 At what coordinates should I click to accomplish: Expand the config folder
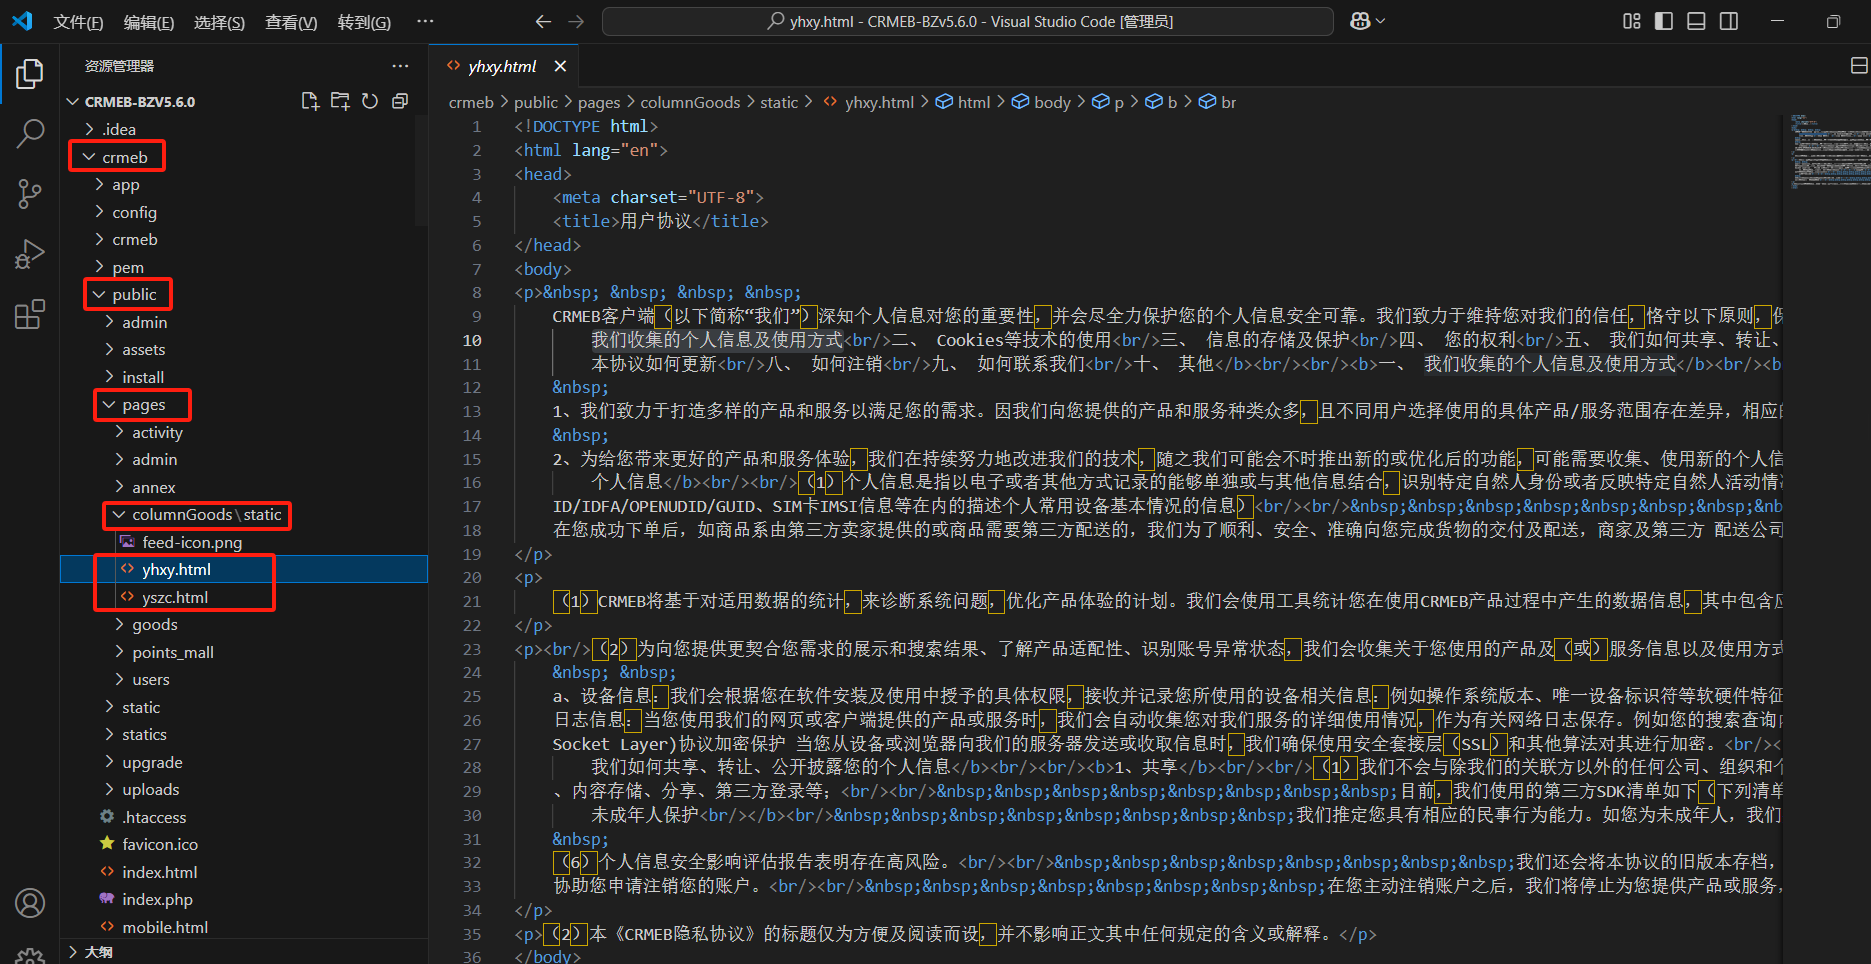[x=244, y=212]
